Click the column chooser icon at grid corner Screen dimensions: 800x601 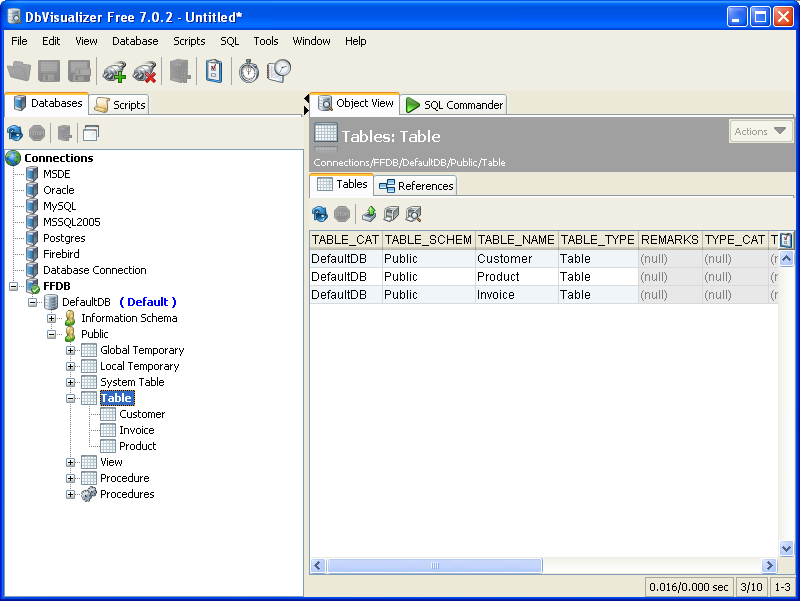tap(786, 240)
